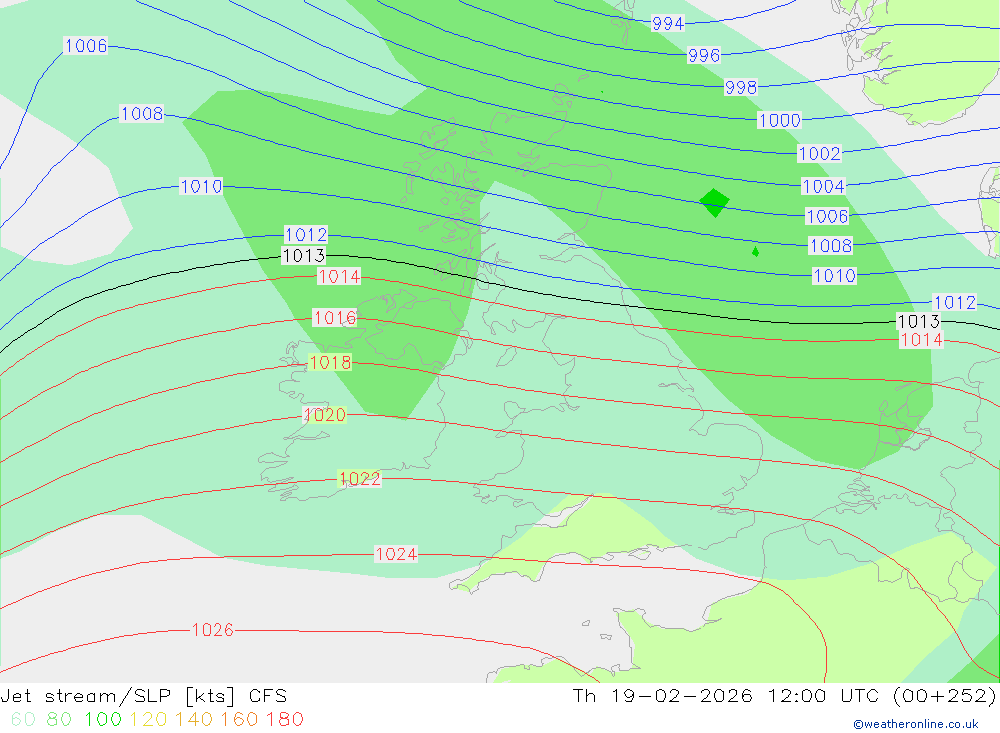
Task: Select the 120 knots legend value
Action: click(148, 720)
